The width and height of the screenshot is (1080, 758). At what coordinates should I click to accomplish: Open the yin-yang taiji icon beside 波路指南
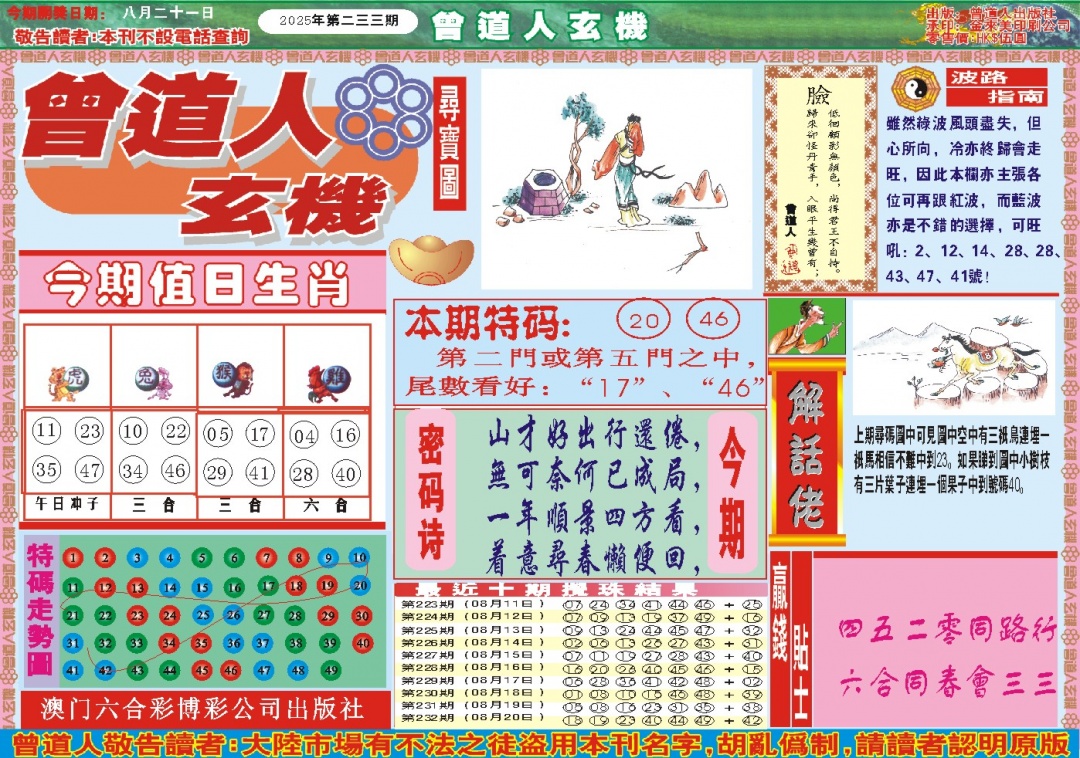point(914,89)
